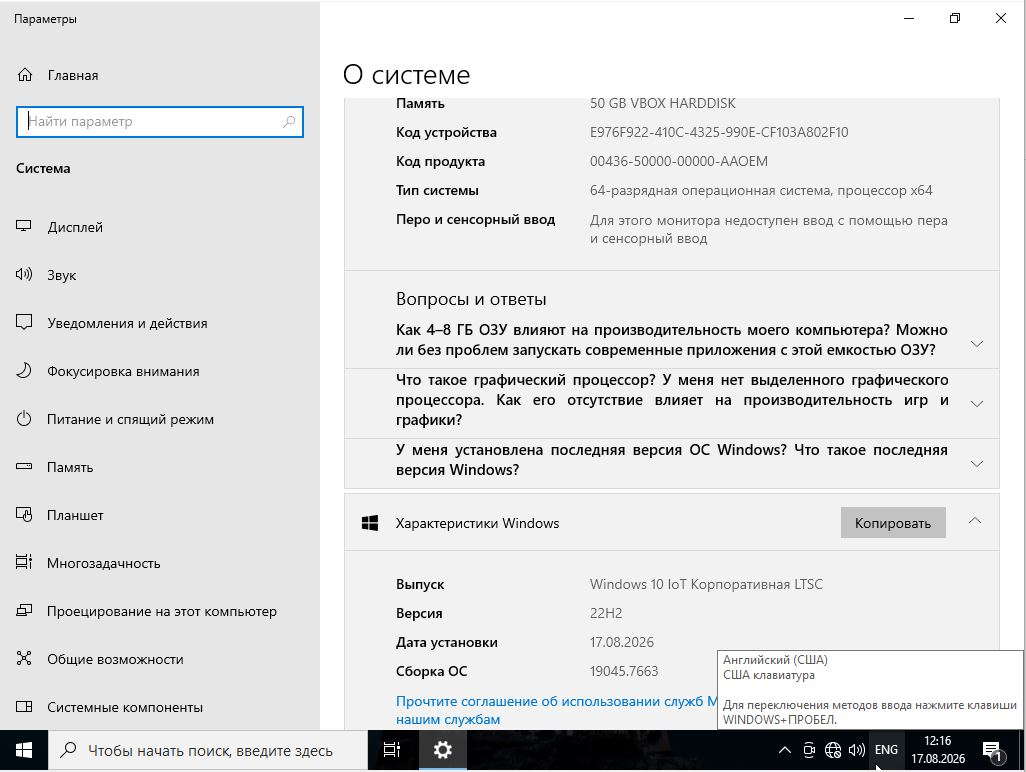Open the Windows Start menu
This screenshot has width=1026, height=772.
[x=24, y=750]
